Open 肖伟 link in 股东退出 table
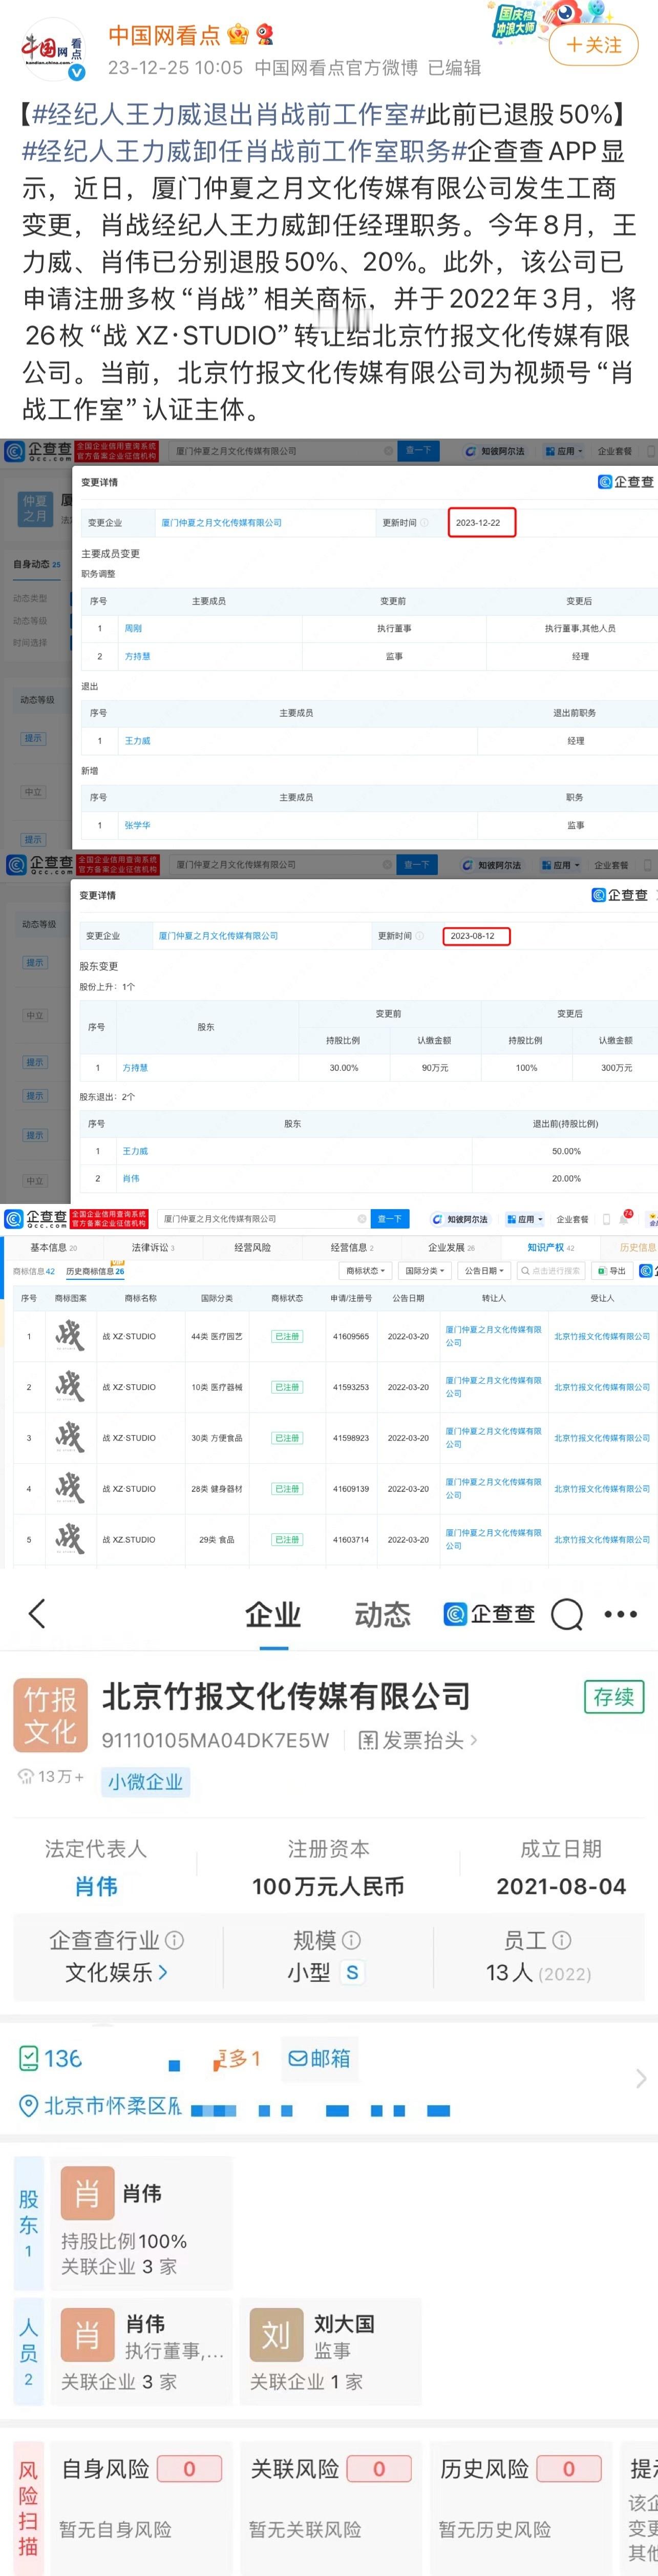658x2576 pixels. [131, 1179]
